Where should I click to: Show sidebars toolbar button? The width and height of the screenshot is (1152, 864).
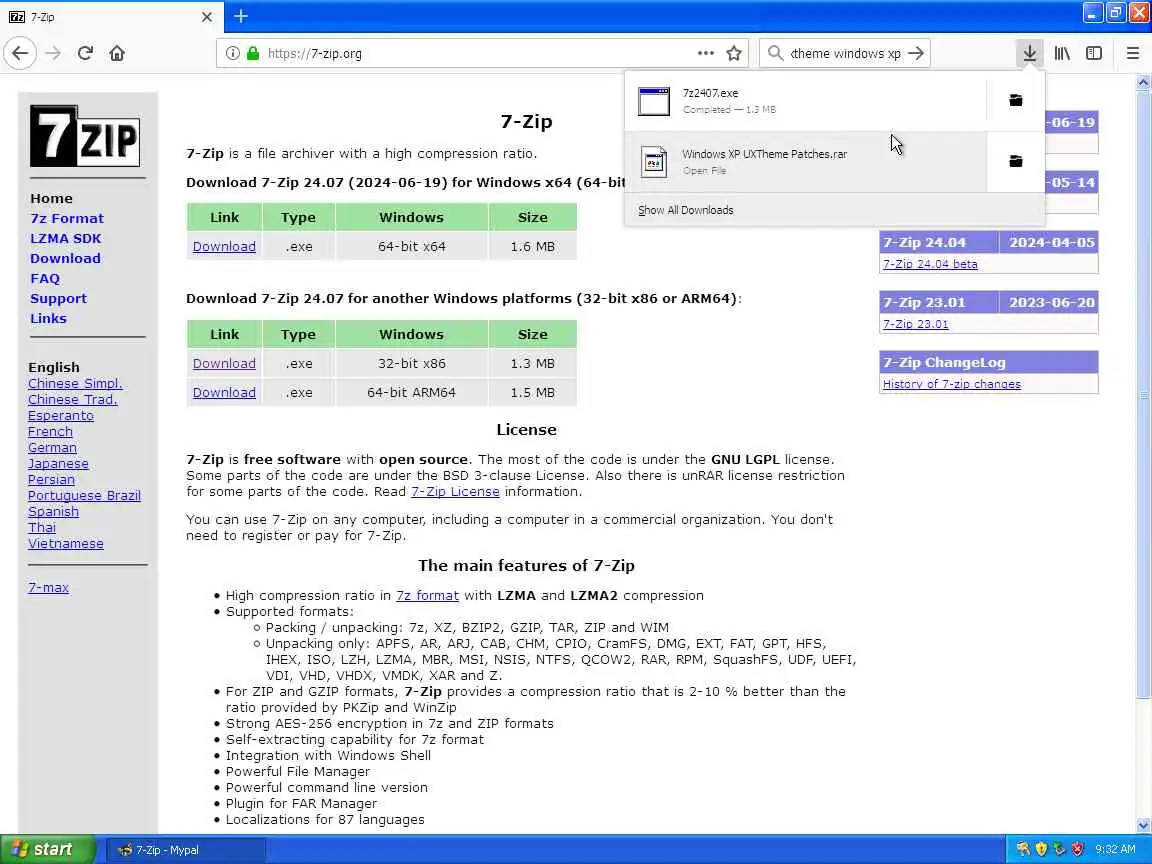coord(1094,53)
